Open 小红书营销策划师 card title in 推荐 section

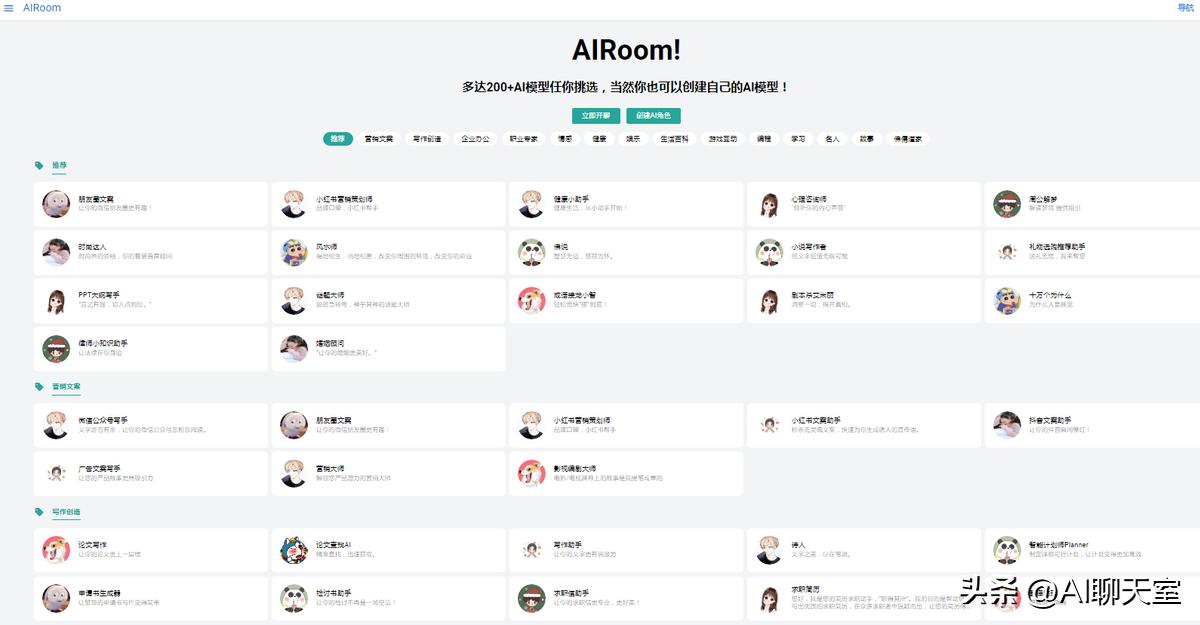coord(344,199)
